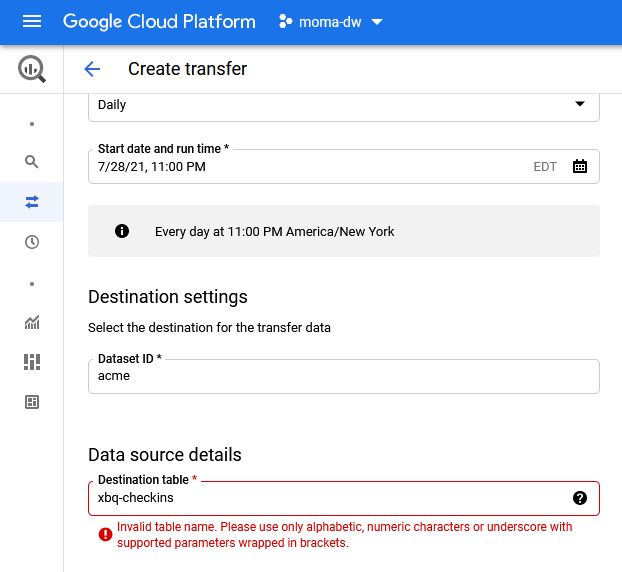Open the main hamburger navigation menu
The width and height of the screenshot is (622, 572).
[x=32, y=22]
